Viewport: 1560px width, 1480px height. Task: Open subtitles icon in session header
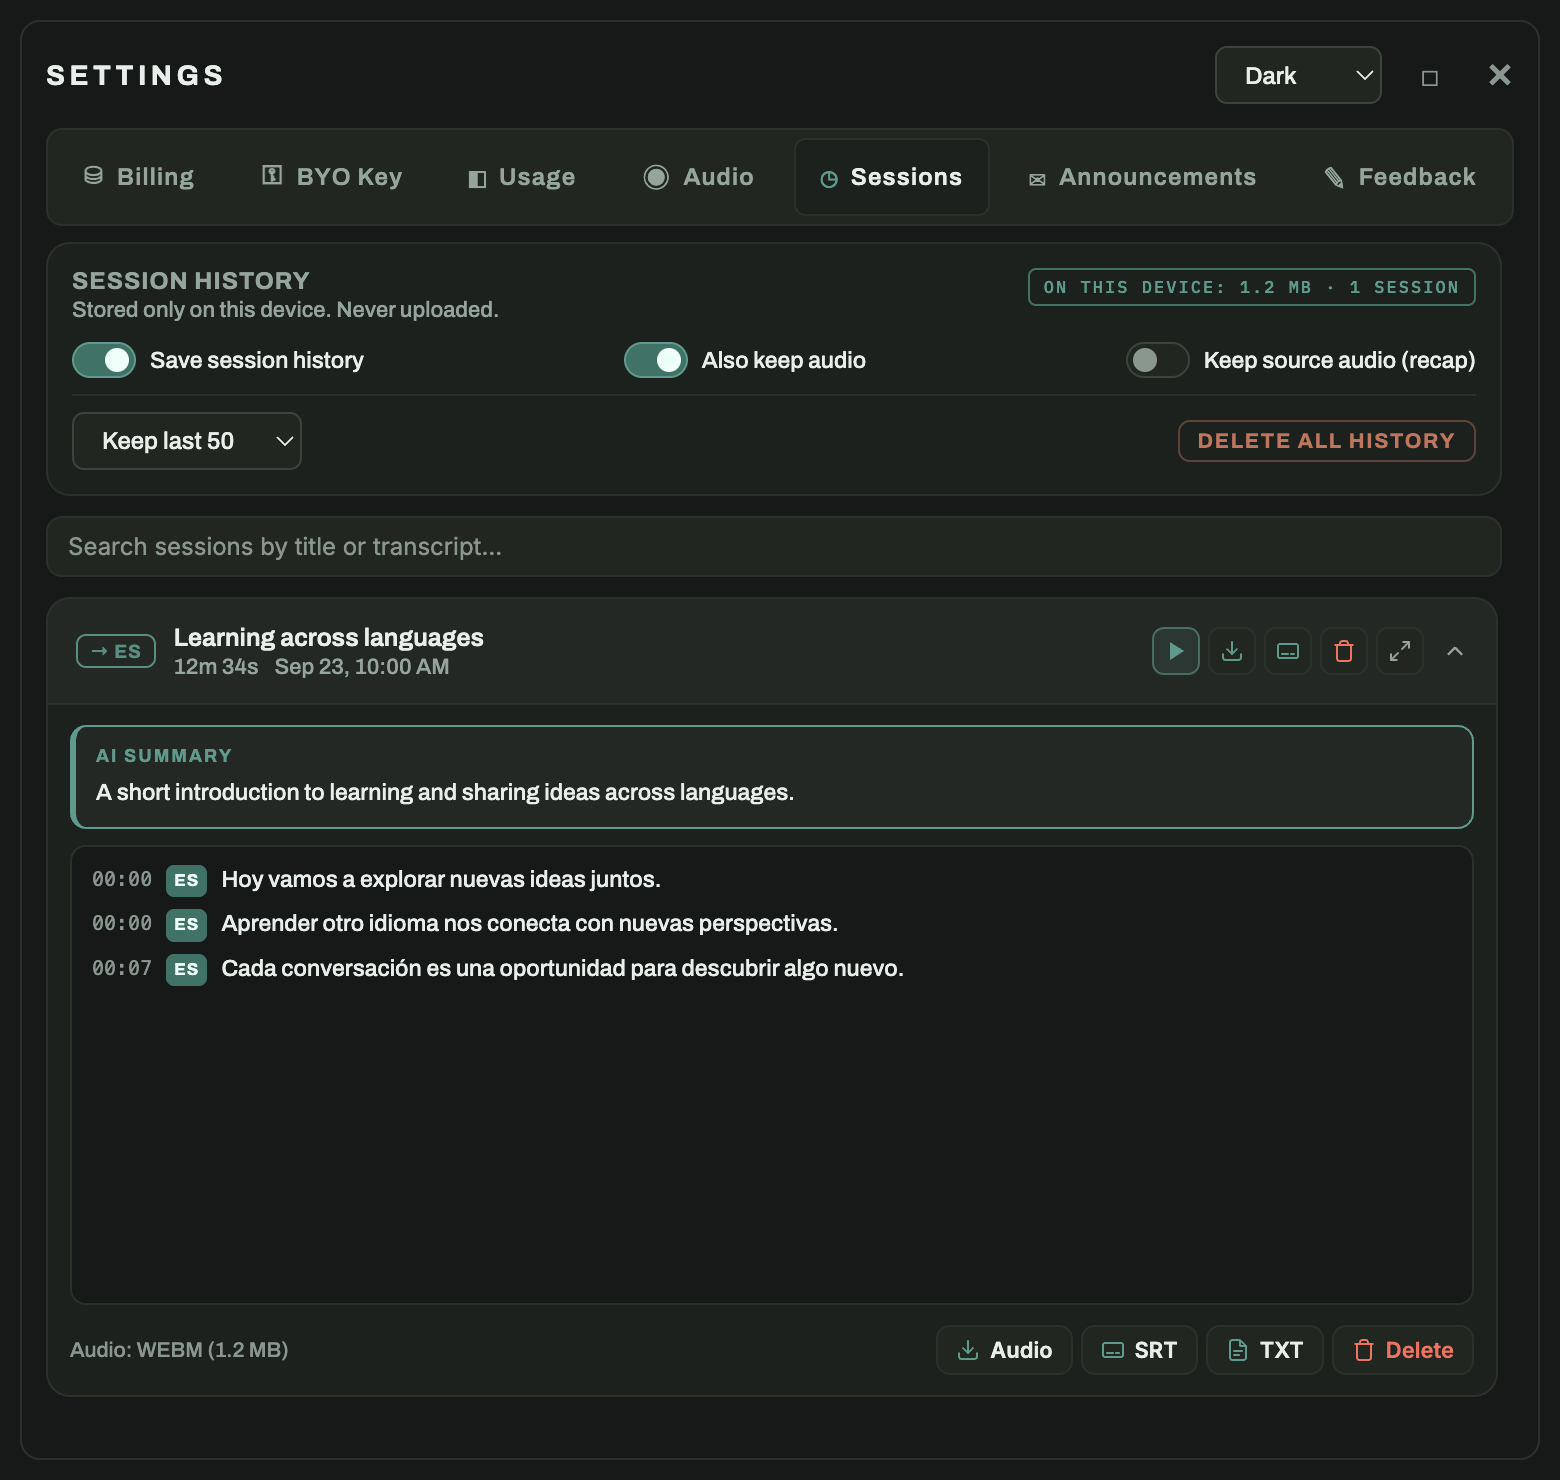[x=1288, y=651]
